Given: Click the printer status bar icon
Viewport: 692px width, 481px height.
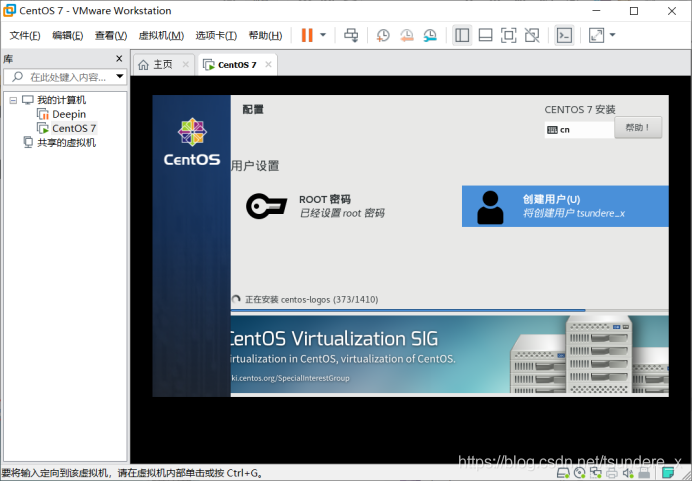Looking at the screenshot, I should tap(612, 473).
